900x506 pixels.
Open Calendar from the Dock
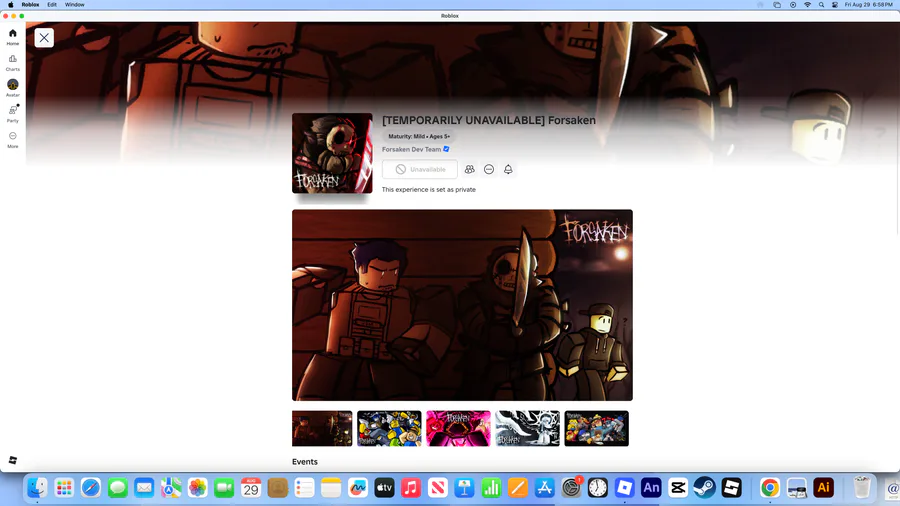point(251,488)
